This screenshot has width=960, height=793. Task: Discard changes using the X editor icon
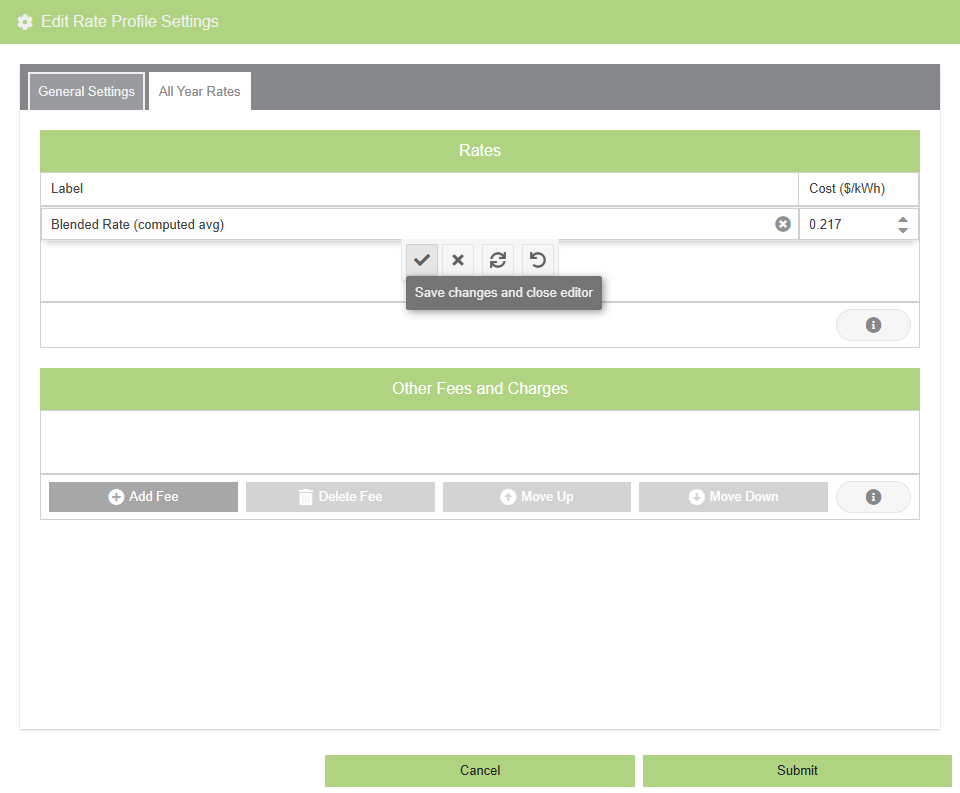(458, 259)
